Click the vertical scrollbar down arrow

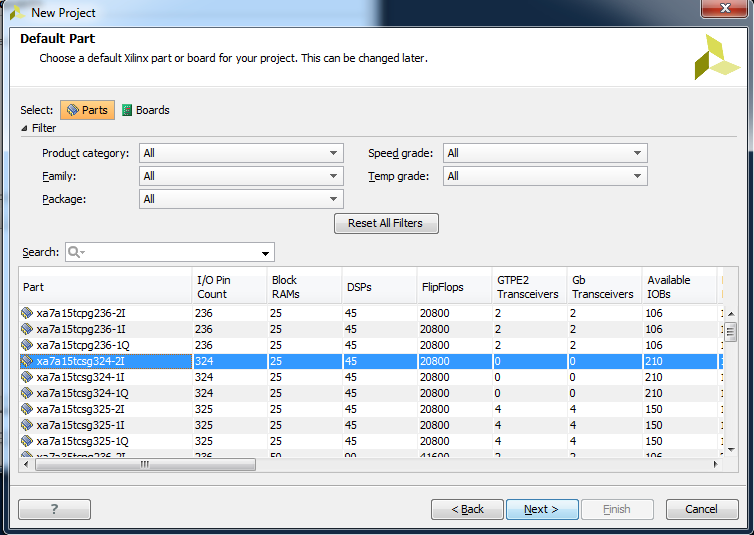[731, 449]
